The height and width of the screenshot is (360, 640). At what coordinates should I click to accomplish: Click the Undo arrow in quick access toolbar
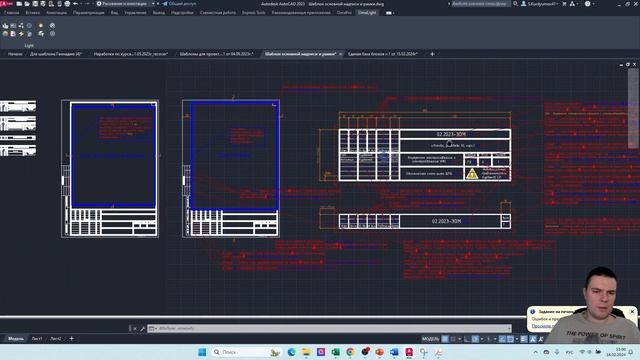click(x=76, y=4)
